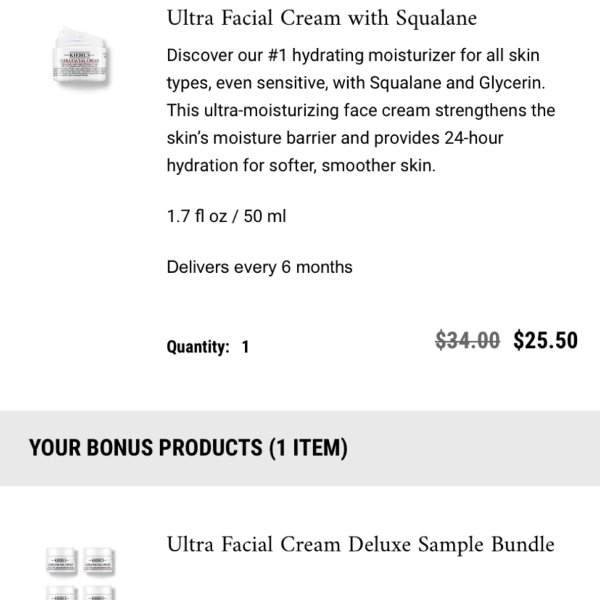Click the Quantity label
Viewport: 600px width, 600px height.
coord(198,347)
